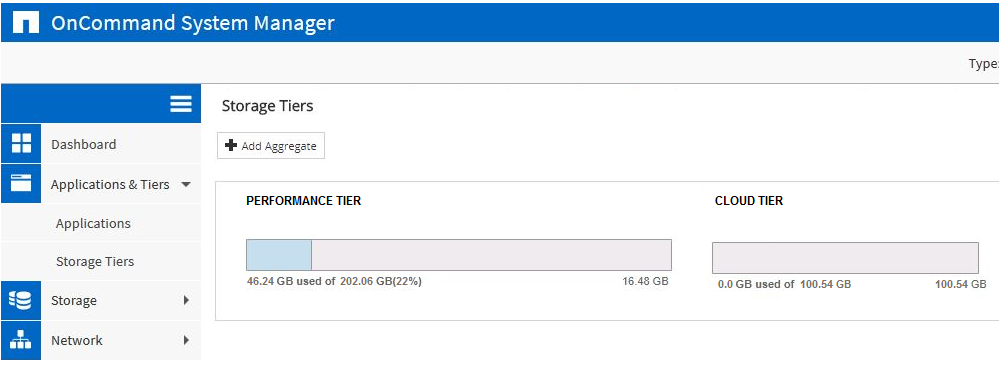999x366 pixels.
Task: Collapse sidebar with the hamburger menu icon
Action: coord(181,104)
